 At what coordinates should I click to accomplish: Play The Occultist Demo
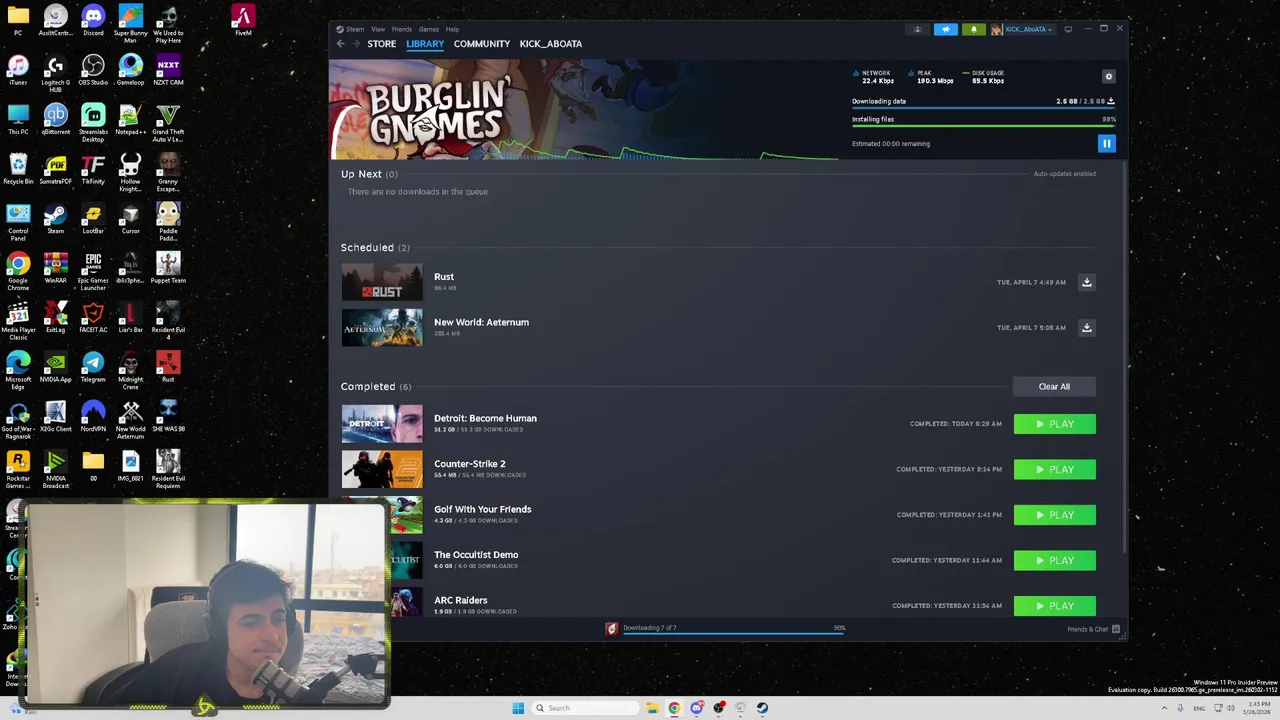(x=1055, y=561)
